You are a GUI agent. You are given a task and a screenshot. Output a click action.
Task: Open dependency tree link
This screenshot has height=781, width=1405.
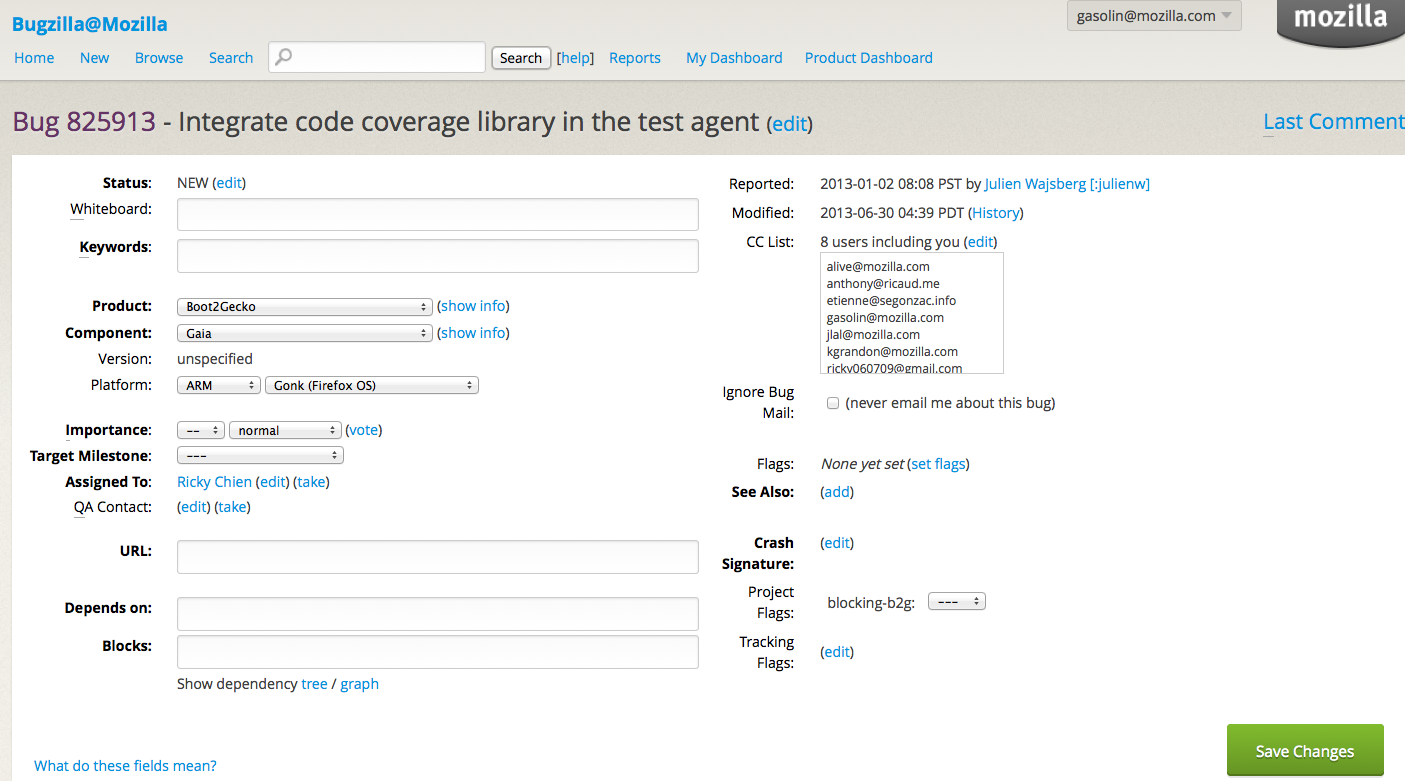tap(314, 684)
